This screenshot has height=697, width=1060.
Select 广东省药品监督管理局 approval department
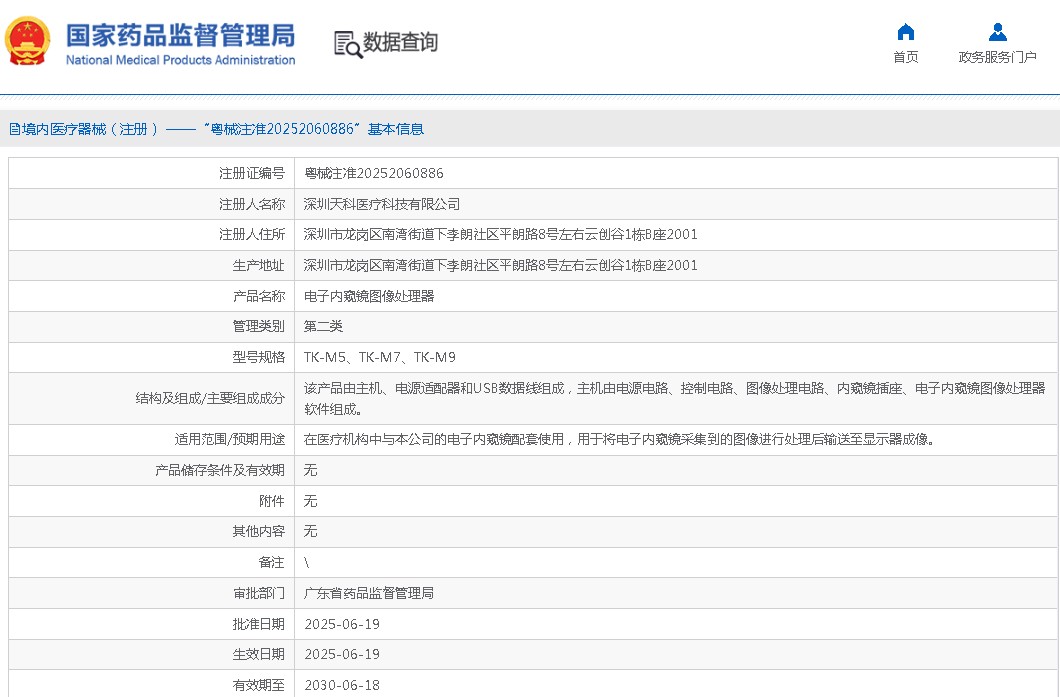369,594
